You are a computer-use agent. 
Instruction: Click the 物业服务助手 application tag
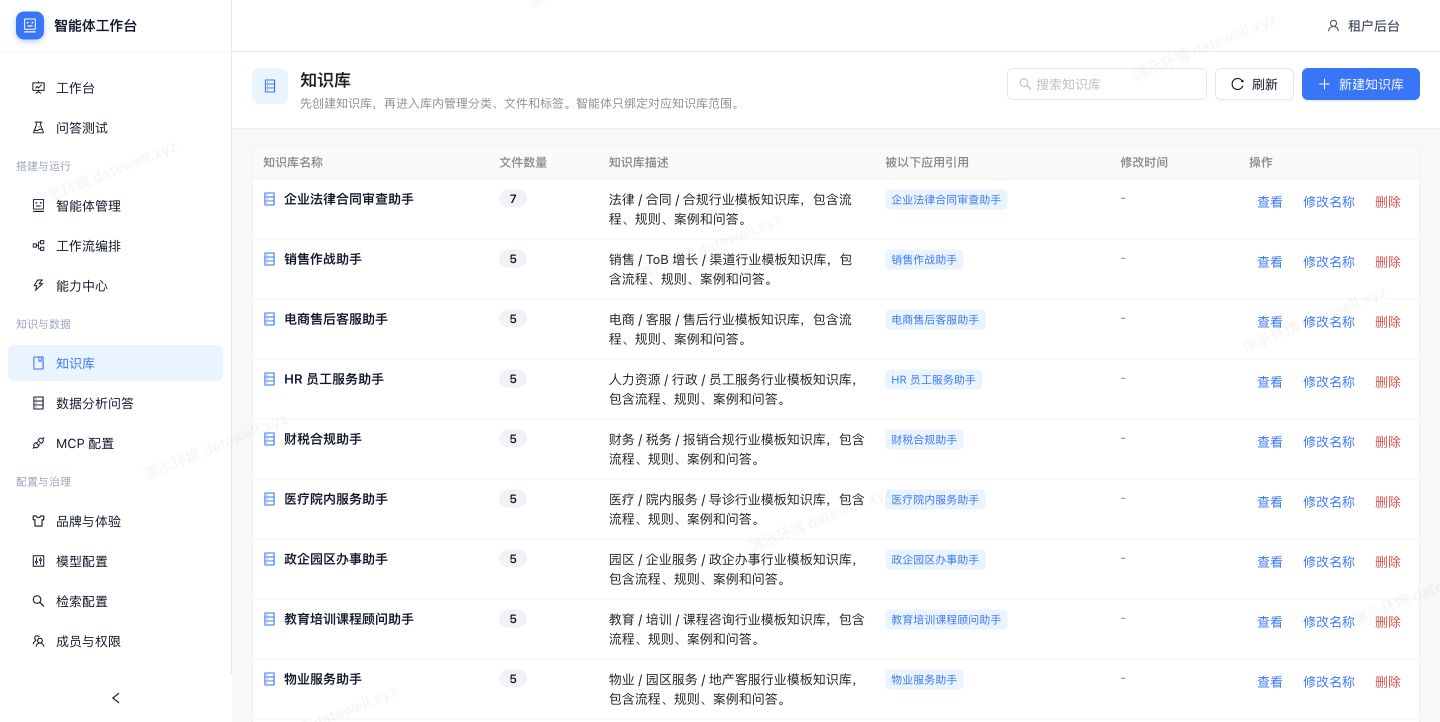pos(924,680)
